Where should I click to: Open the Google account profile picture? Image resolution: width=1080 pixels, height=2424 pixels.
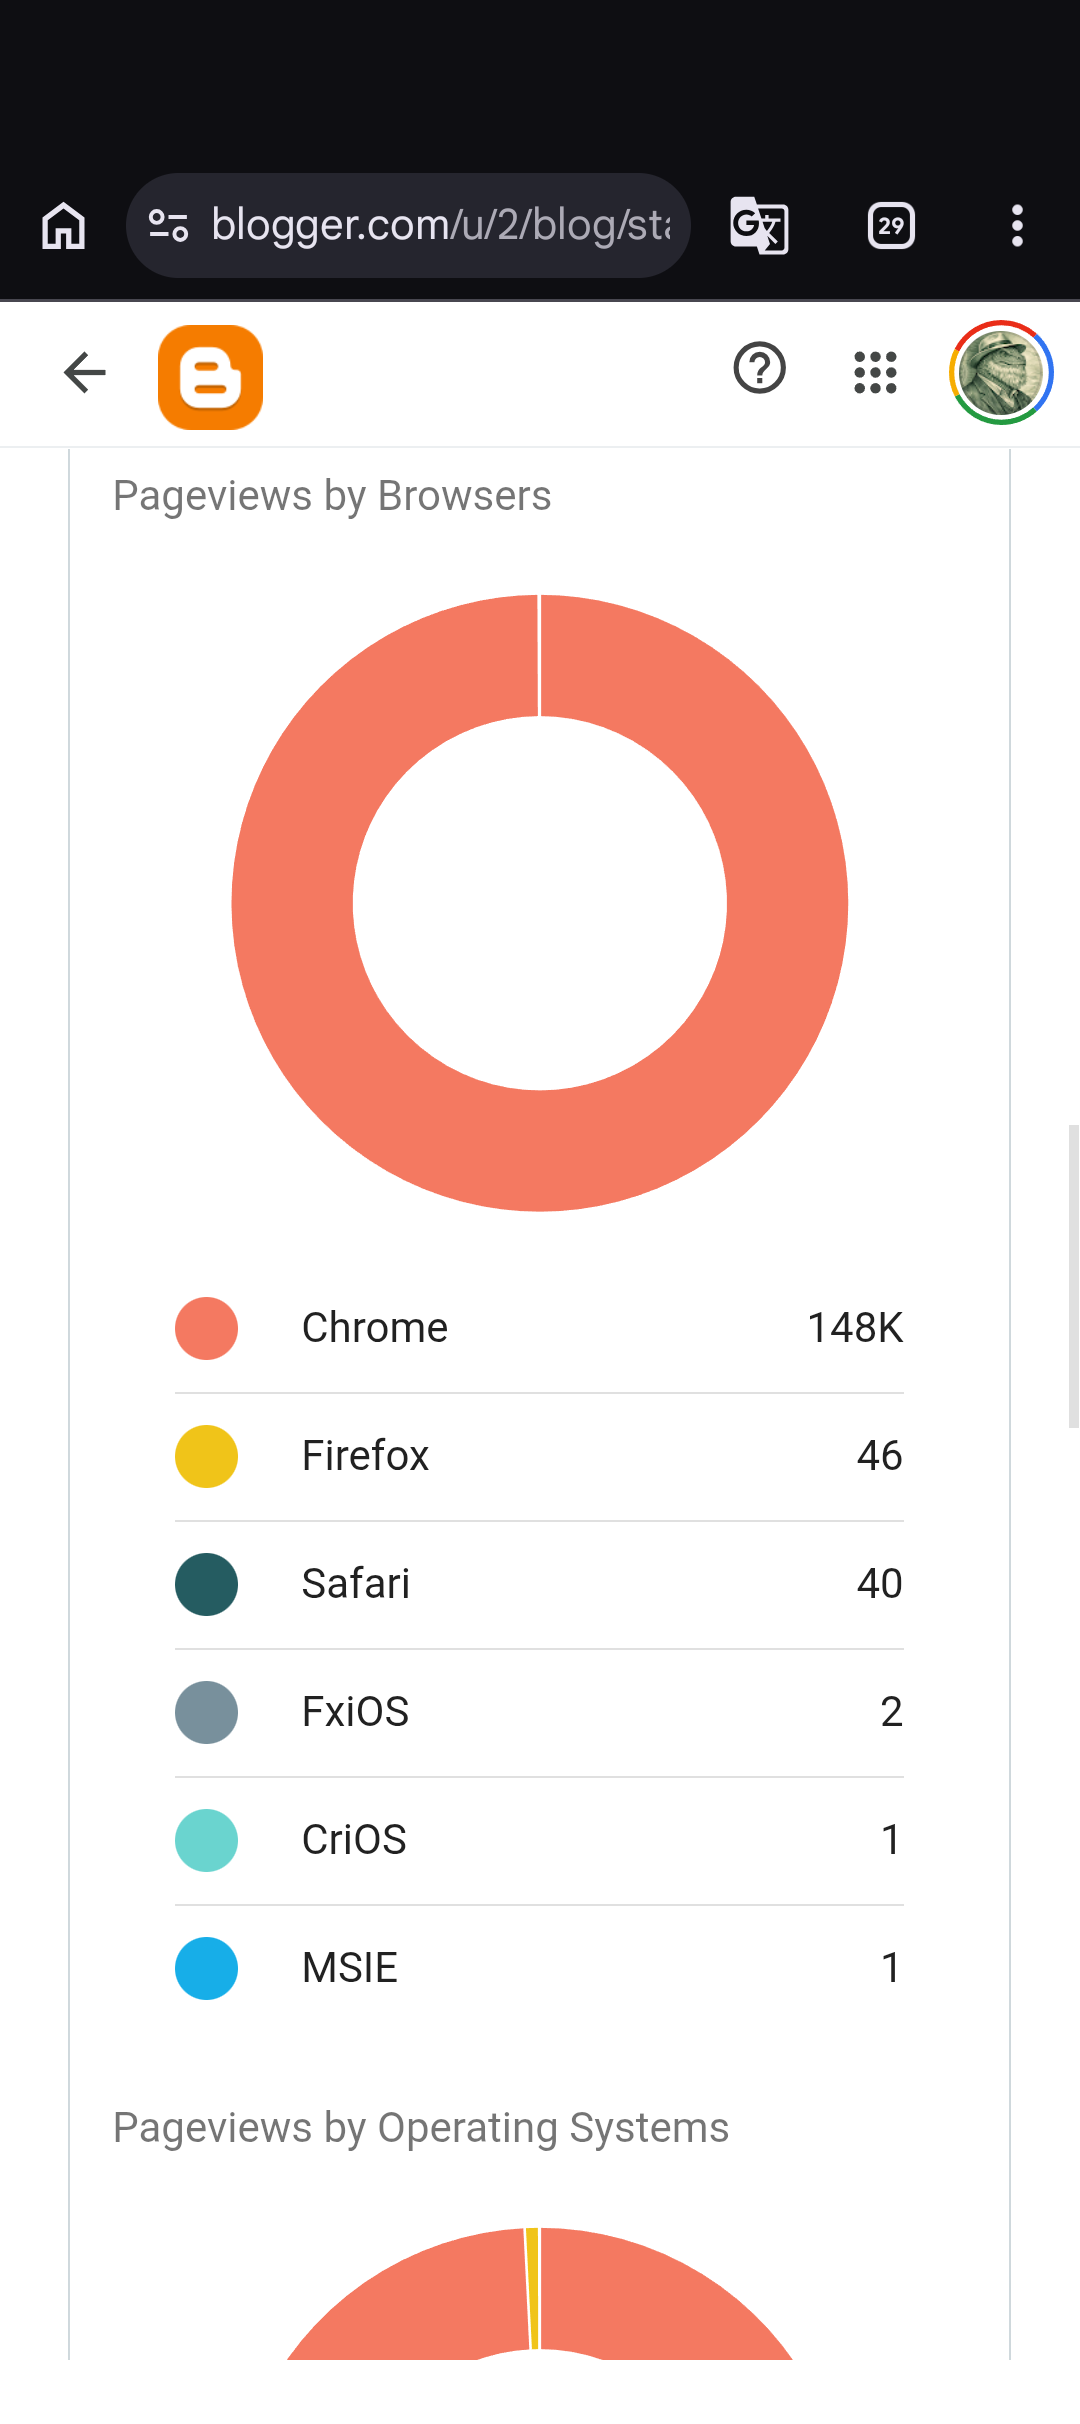click(1001, 372)
